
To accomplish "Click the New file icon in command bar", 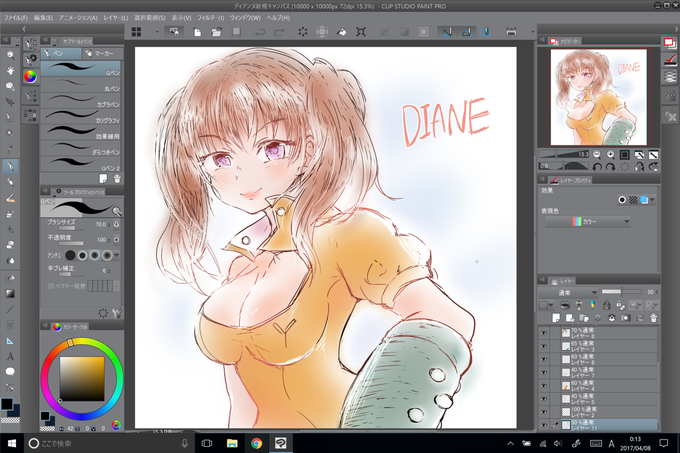I will coord(197,32).
